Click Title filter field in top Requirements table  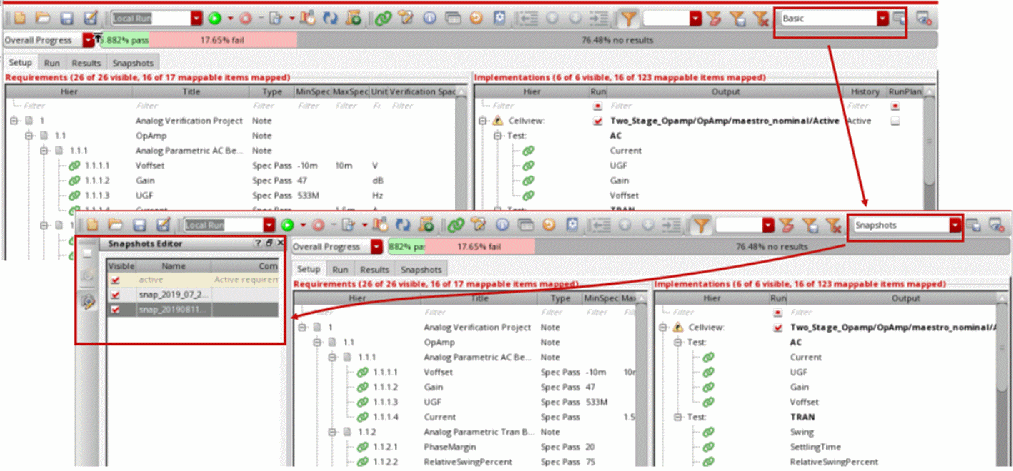[x=191, y=105]
